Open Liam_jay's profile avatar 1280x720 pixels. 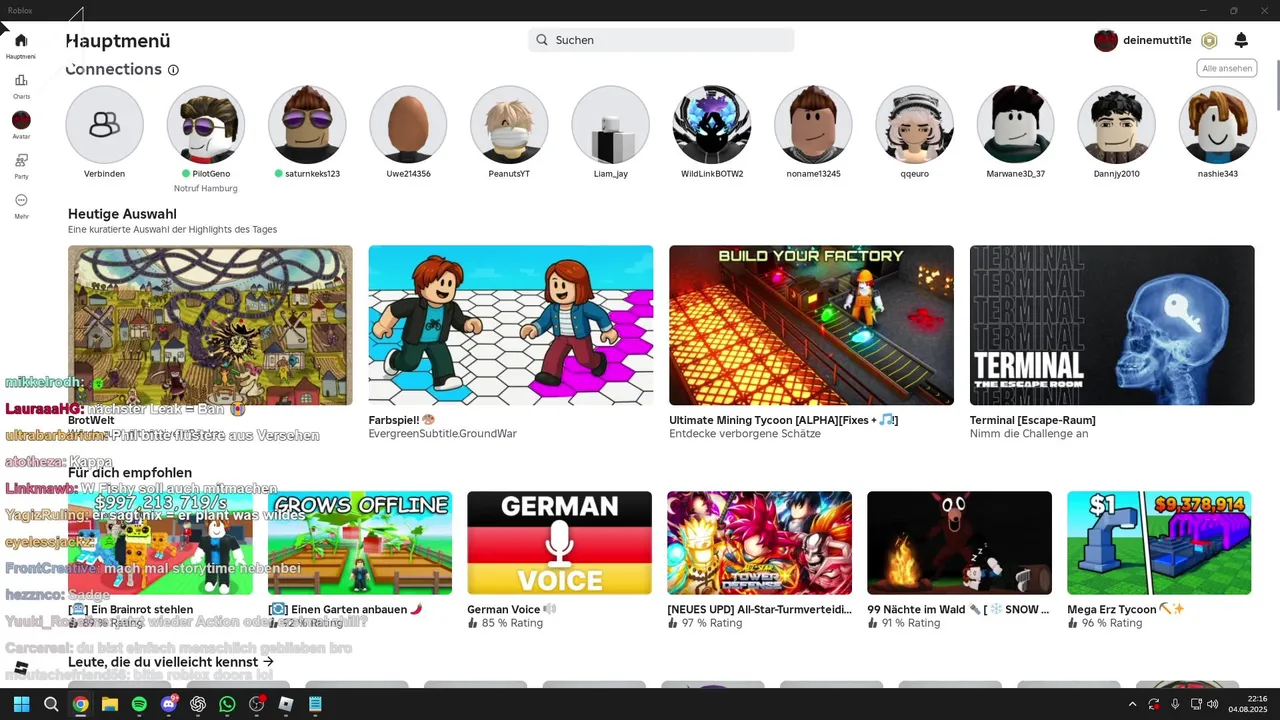[x=610, y=124]
